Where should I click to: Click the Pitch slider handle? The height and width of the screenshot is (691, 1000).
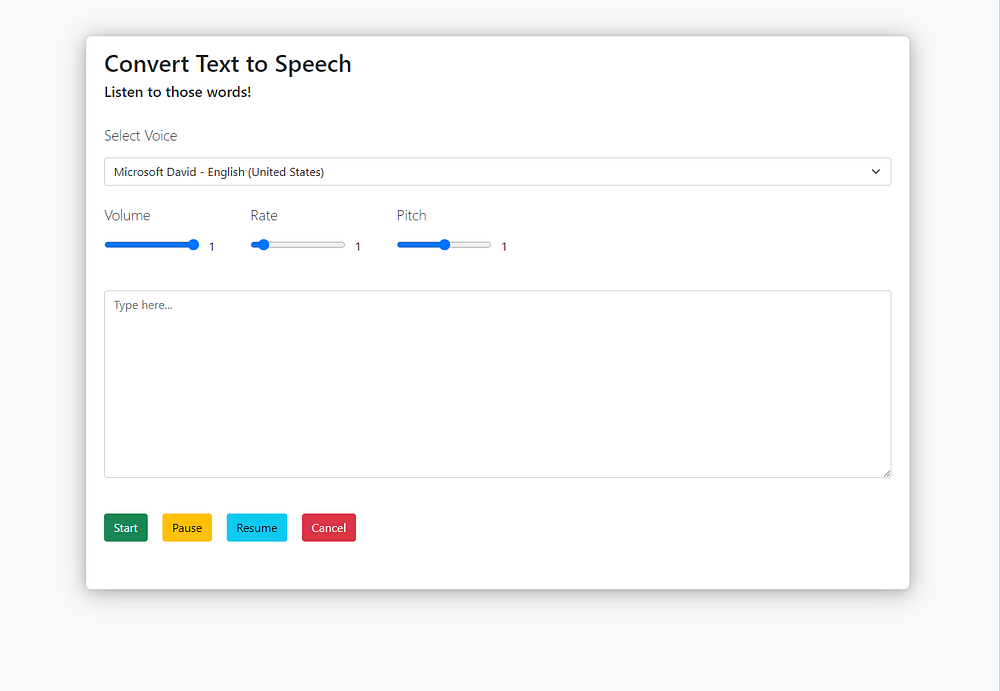click(x=445, y=245)
